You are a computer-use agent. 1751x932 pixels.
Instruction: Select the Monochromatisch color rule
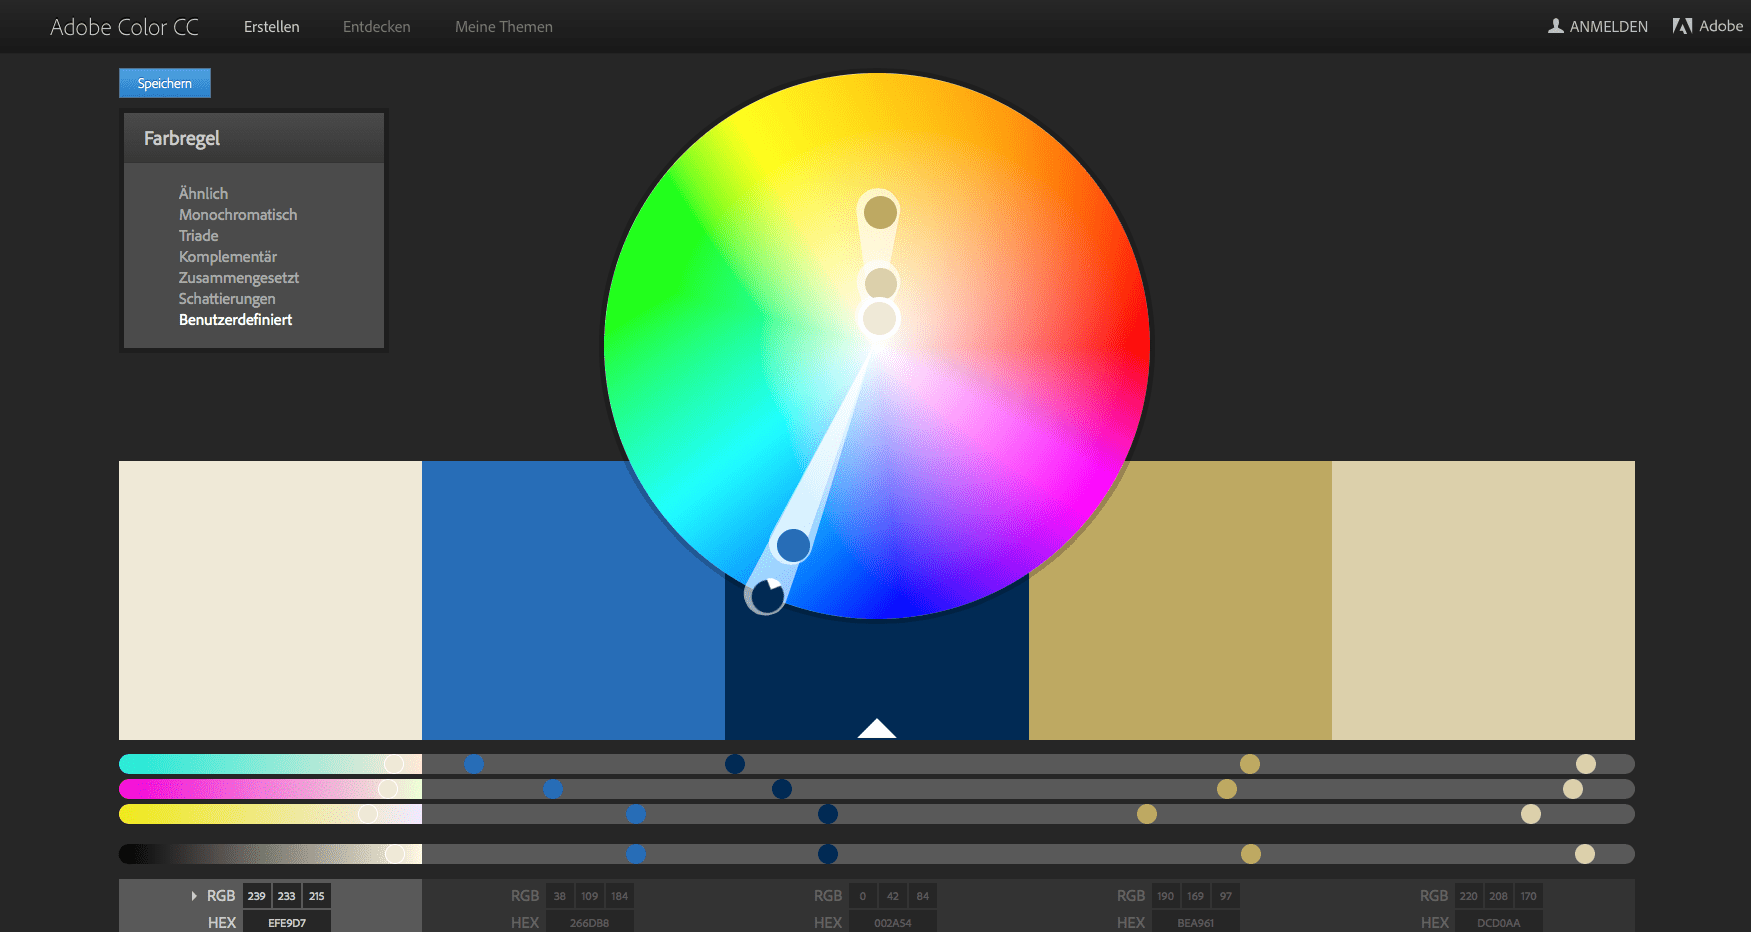click(x=237, y=215)
